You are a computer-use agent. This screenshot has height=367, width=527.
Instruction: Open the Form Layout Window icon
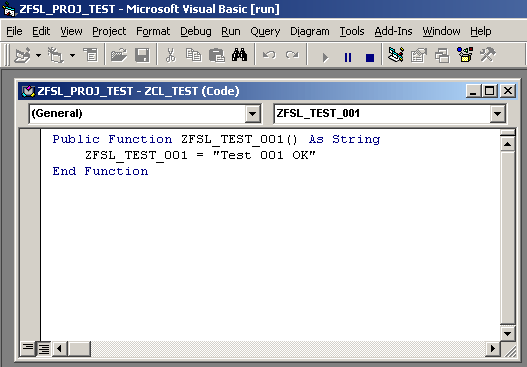click(x=442, y=55)
